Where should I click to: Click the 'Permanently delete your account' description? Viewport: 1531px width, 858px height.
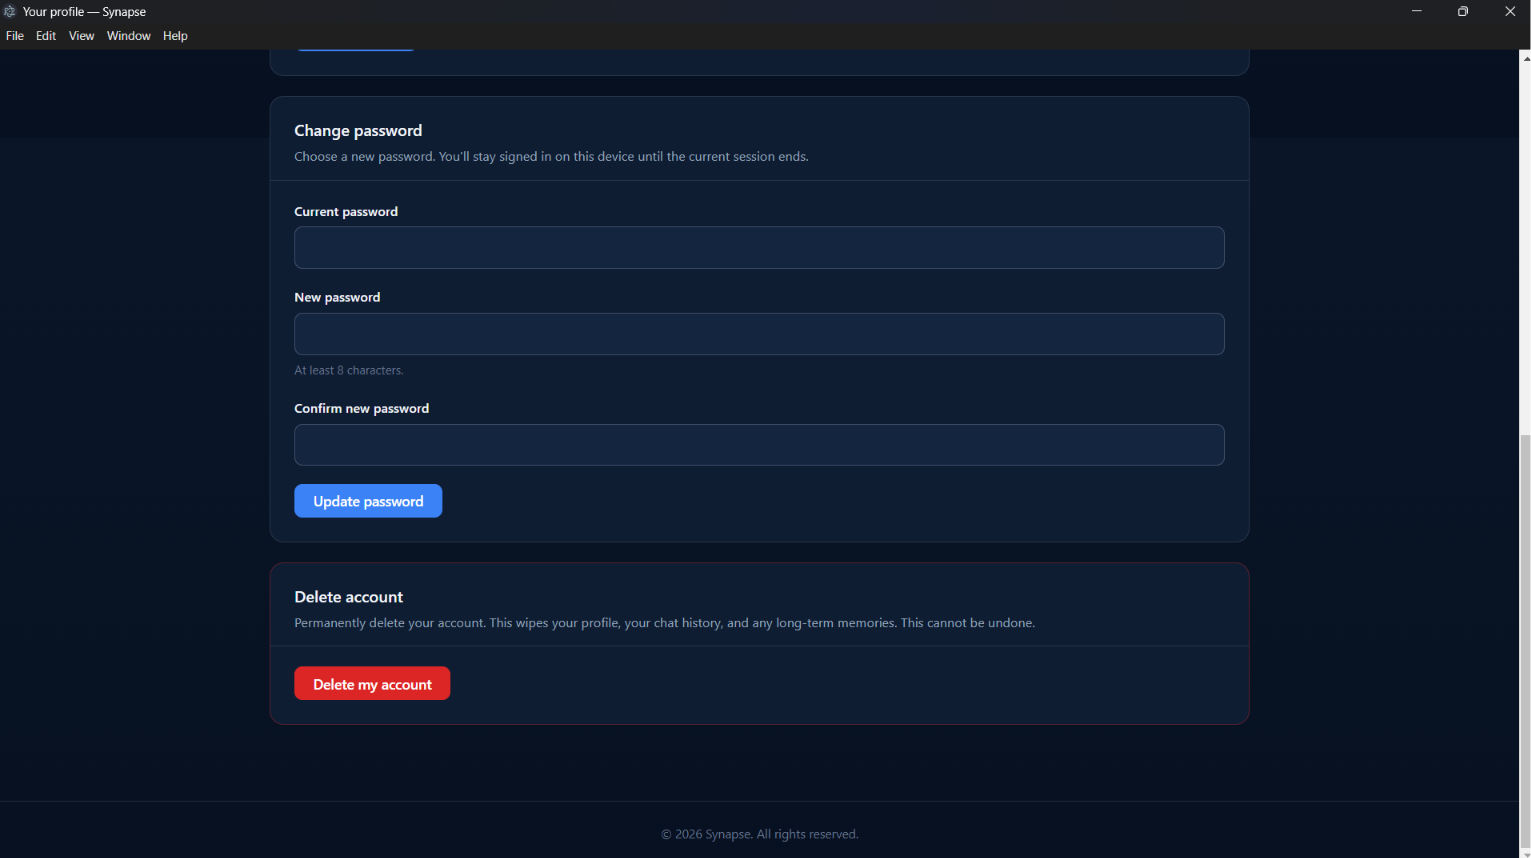(664, 623)
